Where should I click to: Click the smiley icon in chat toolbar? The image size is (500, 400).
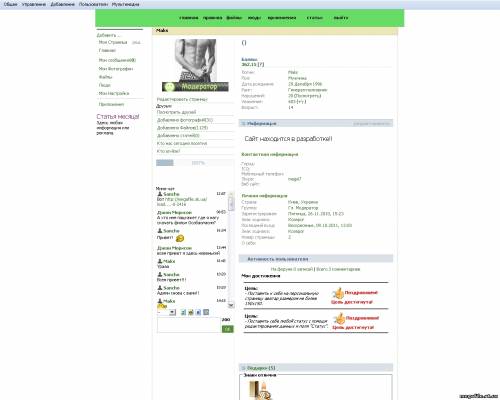191,312
